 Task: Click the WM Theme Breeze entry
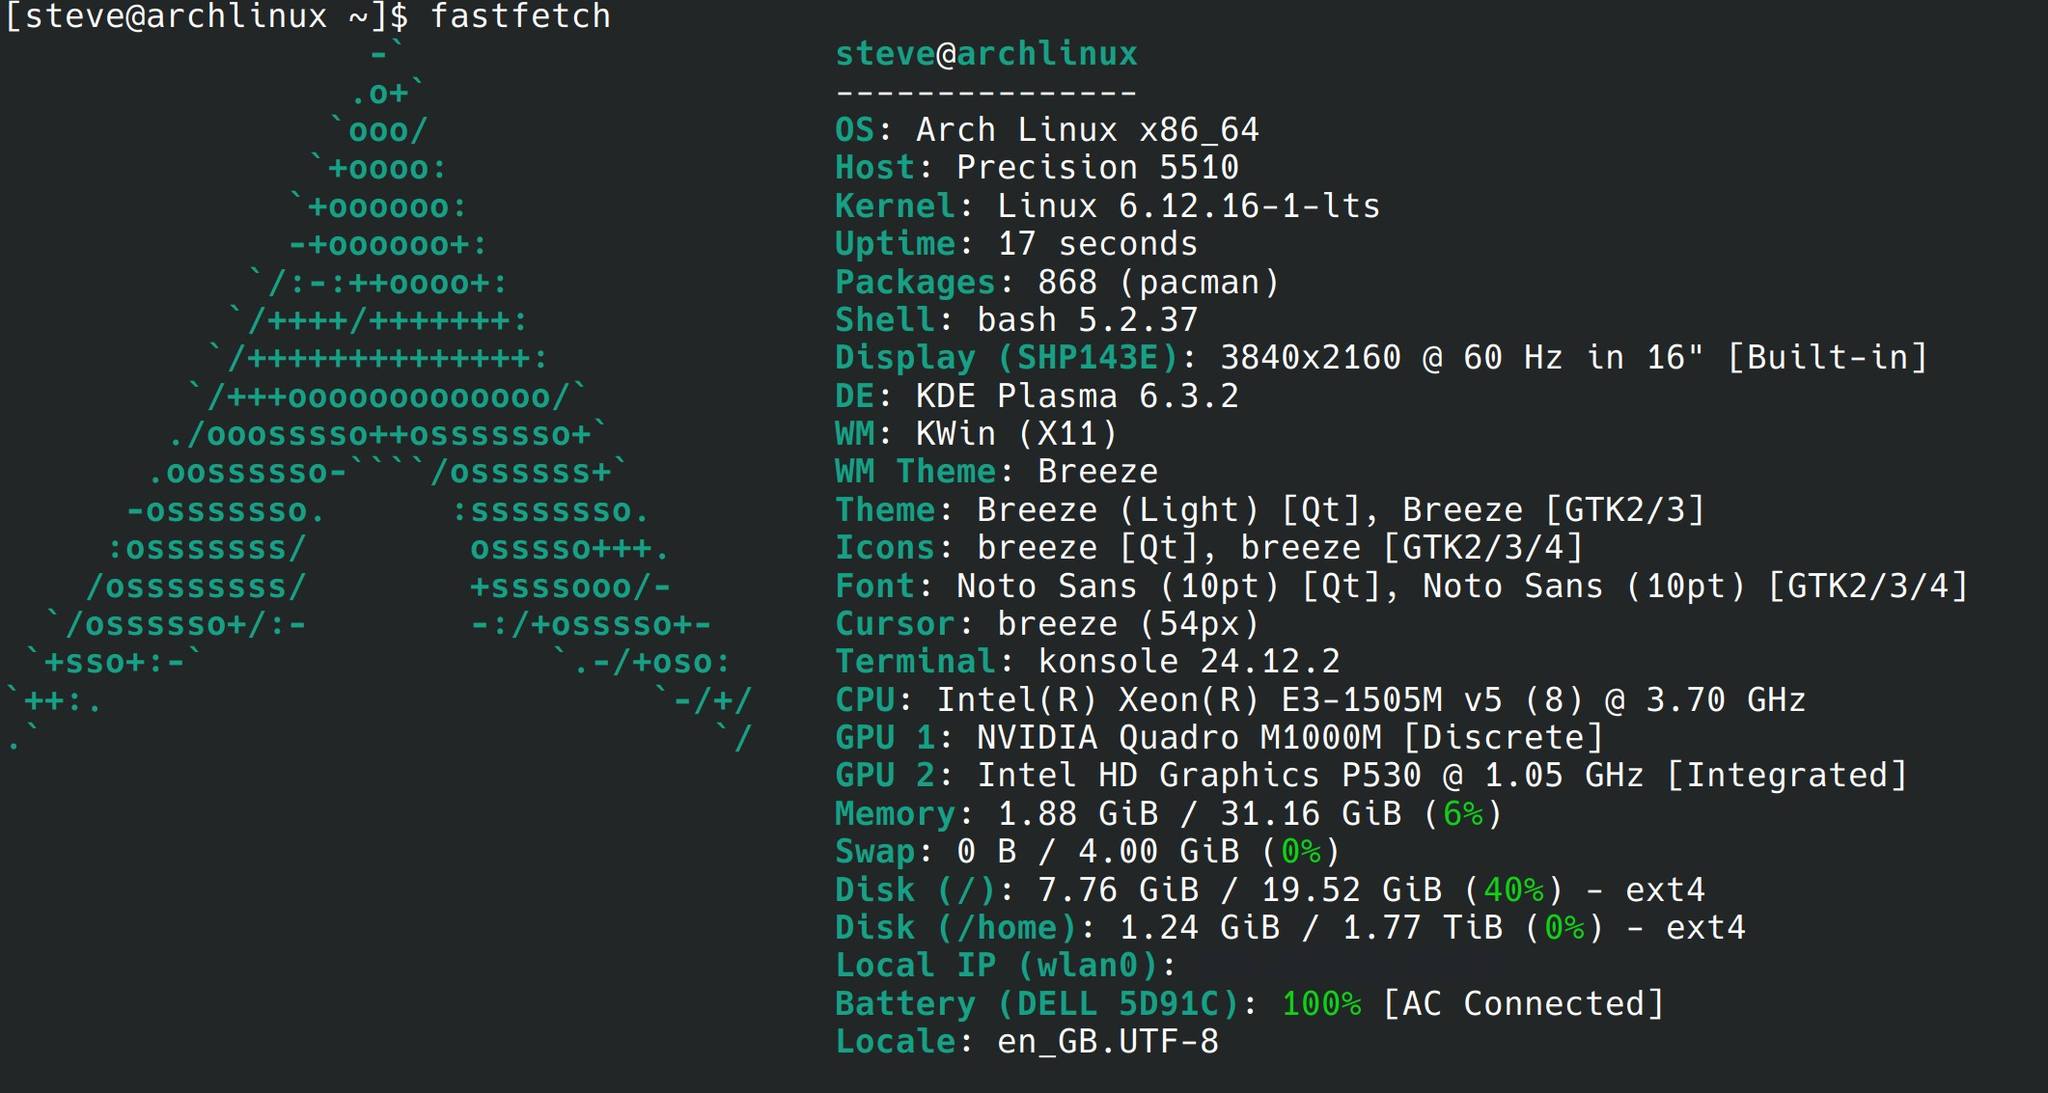(x=996, y=472)
